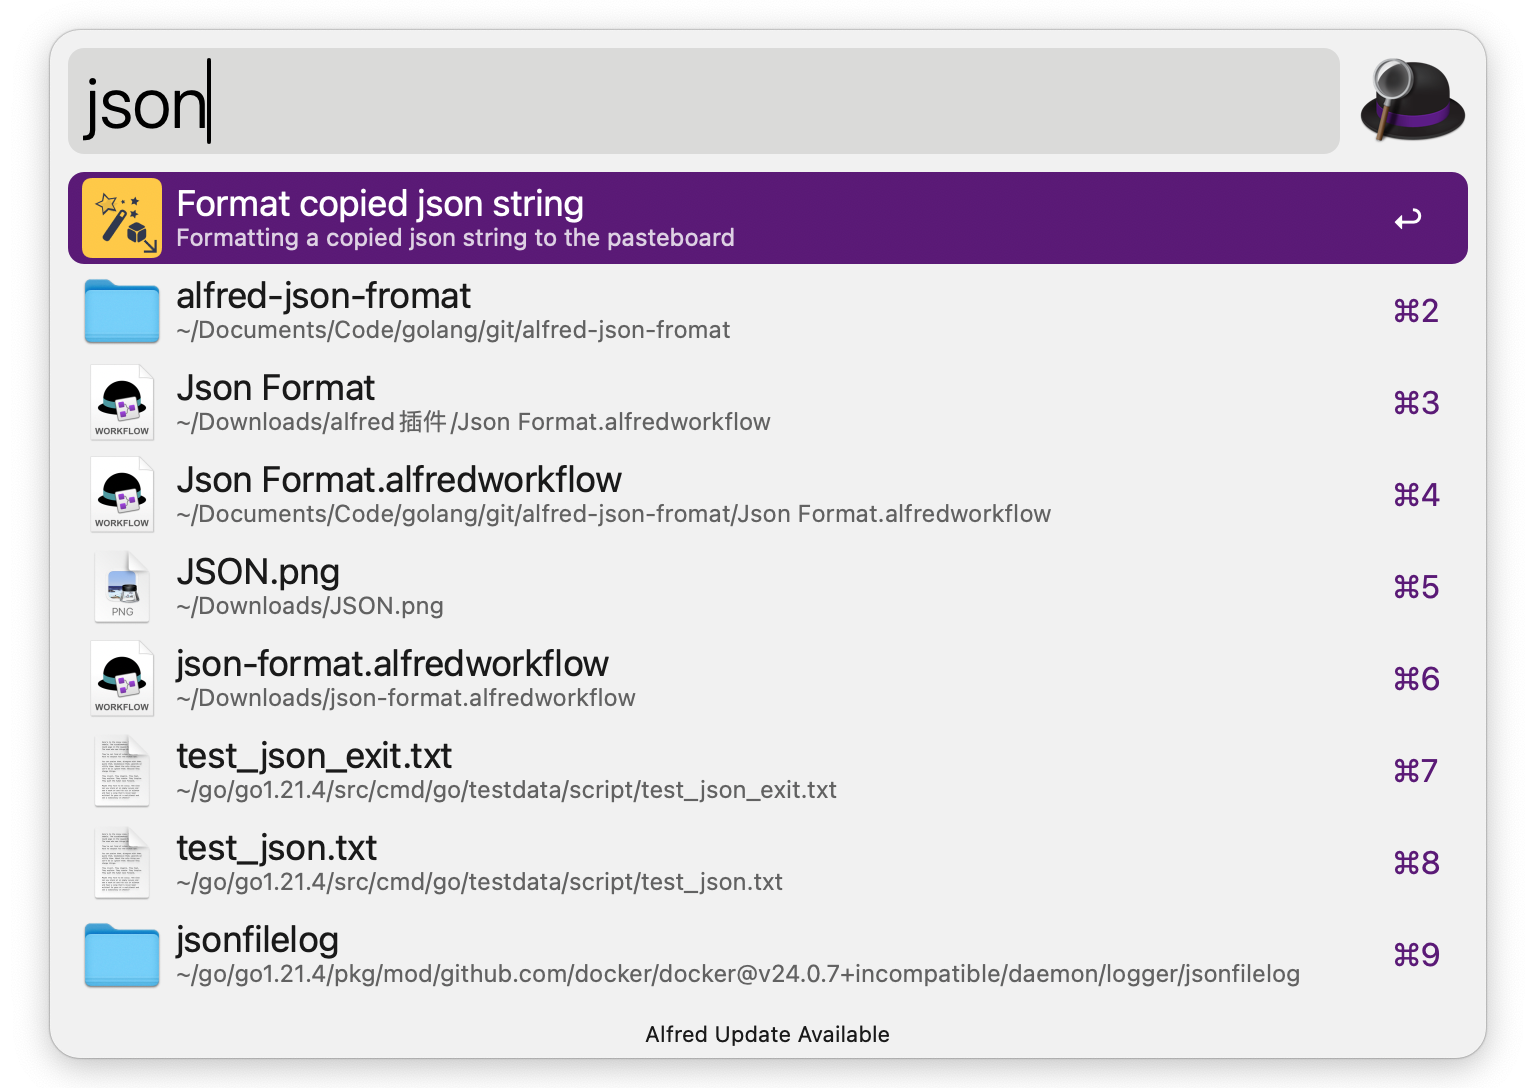Click the text file icon for test_json.txt
Viewport: 1536px width, 1088px height.
(122, 862)
